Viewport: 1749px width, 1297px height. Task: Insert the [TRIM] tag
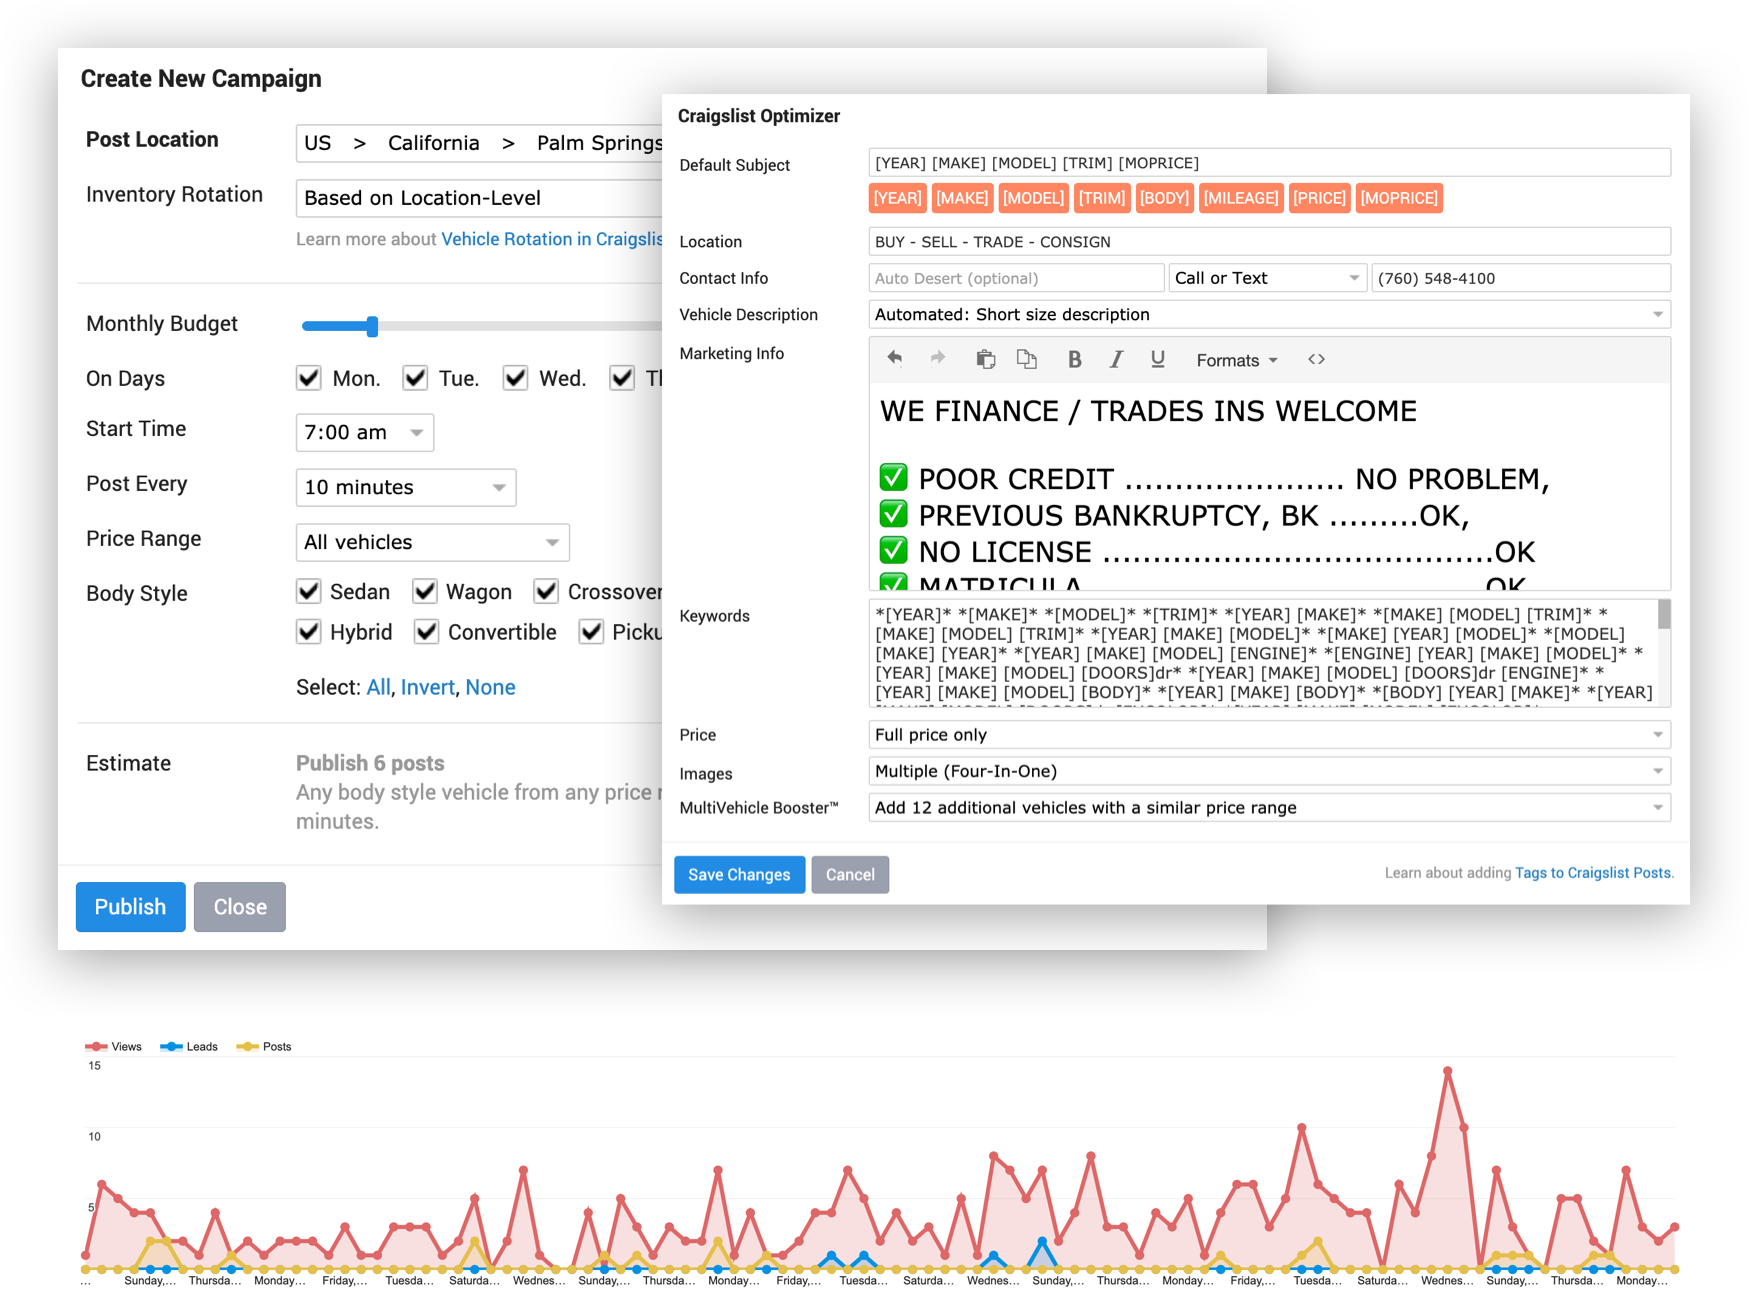(x=1102, y=198)
